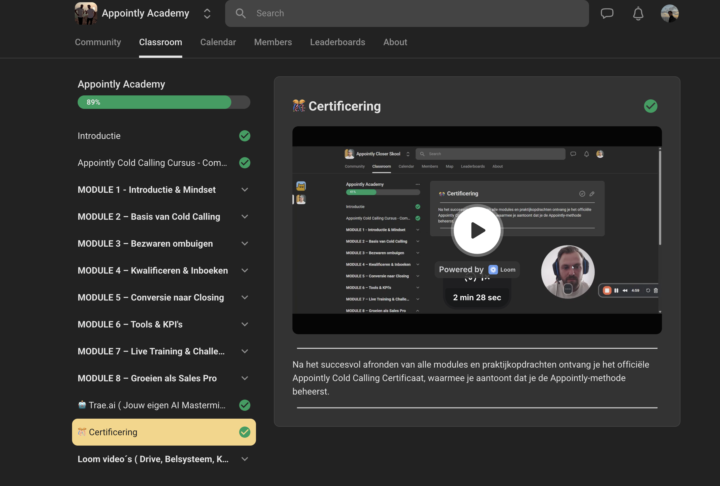Toggle the Cold Calling Cursus checkmark
This screenshot has width=720, height=486.
tap(245, 163)
